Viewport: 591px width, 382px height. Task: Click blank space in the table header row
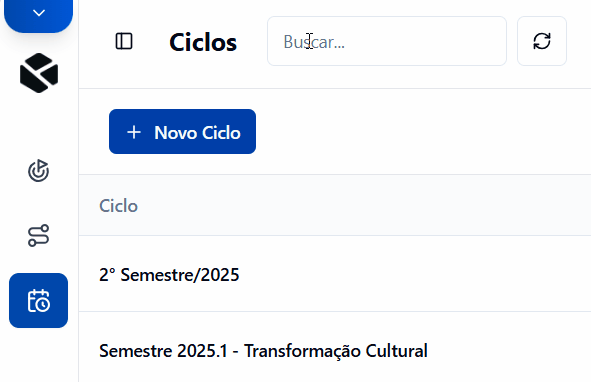[362, 206]
